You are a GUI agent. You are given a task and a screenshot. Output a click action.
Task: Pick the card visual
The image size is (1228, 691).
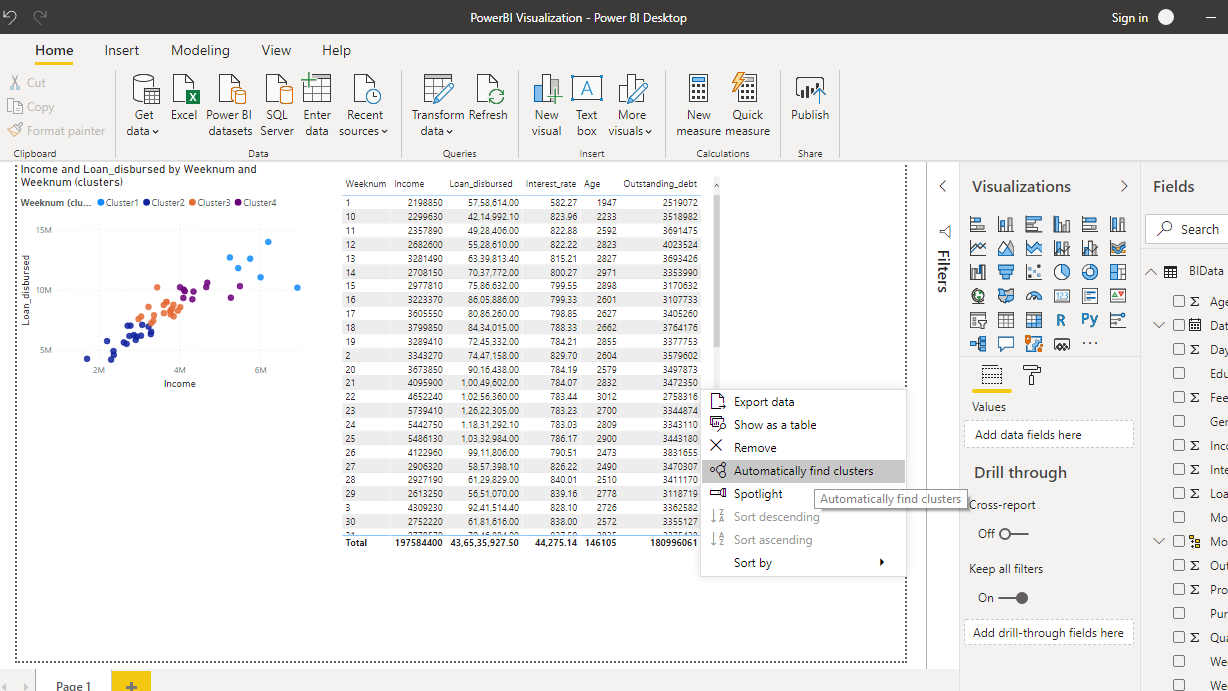(1062, 296)
